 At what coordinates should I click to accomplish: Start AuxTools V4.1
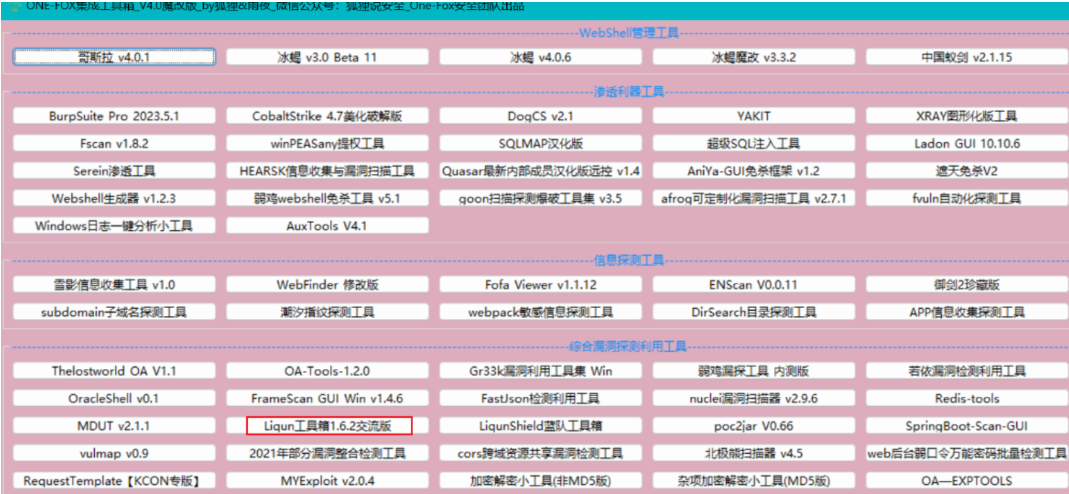[x=327, y=226]
